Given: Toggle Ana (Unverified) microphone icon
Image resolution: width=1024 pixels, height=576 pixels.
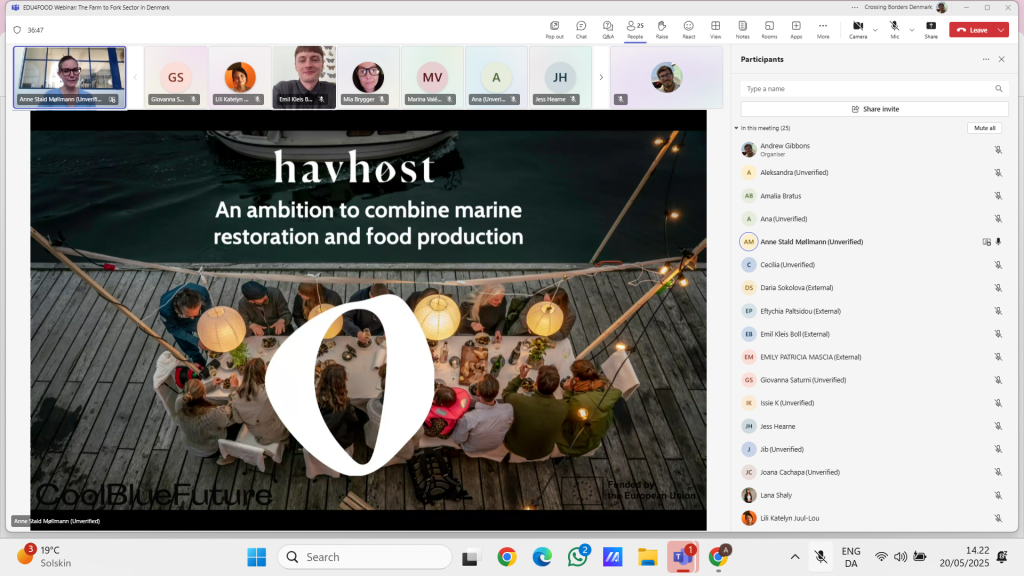Looking at the screenshot, I should point(998,219).
